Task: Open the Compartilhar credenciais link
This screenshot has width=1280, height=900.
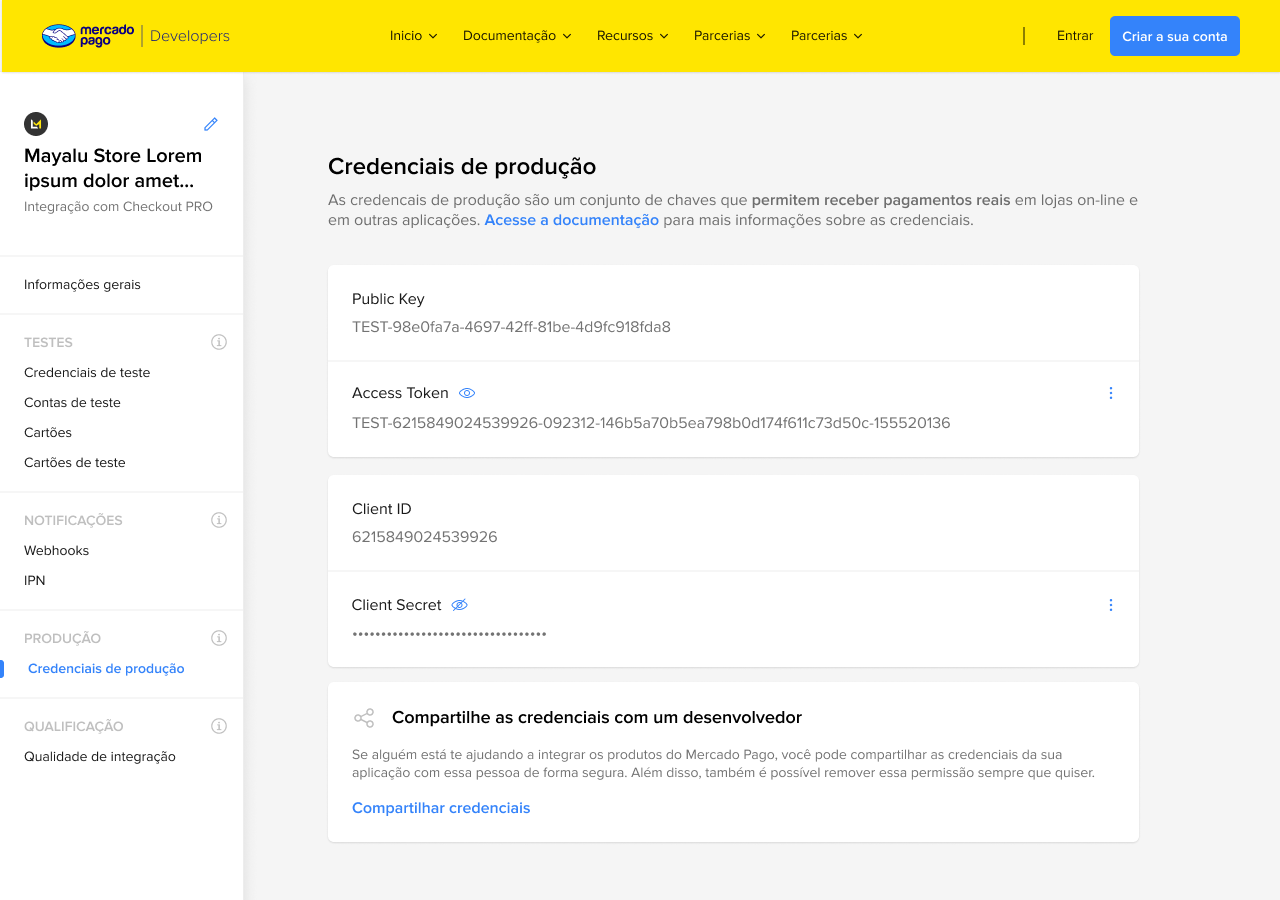Action: pyautogui.click(x=441, y=808)
